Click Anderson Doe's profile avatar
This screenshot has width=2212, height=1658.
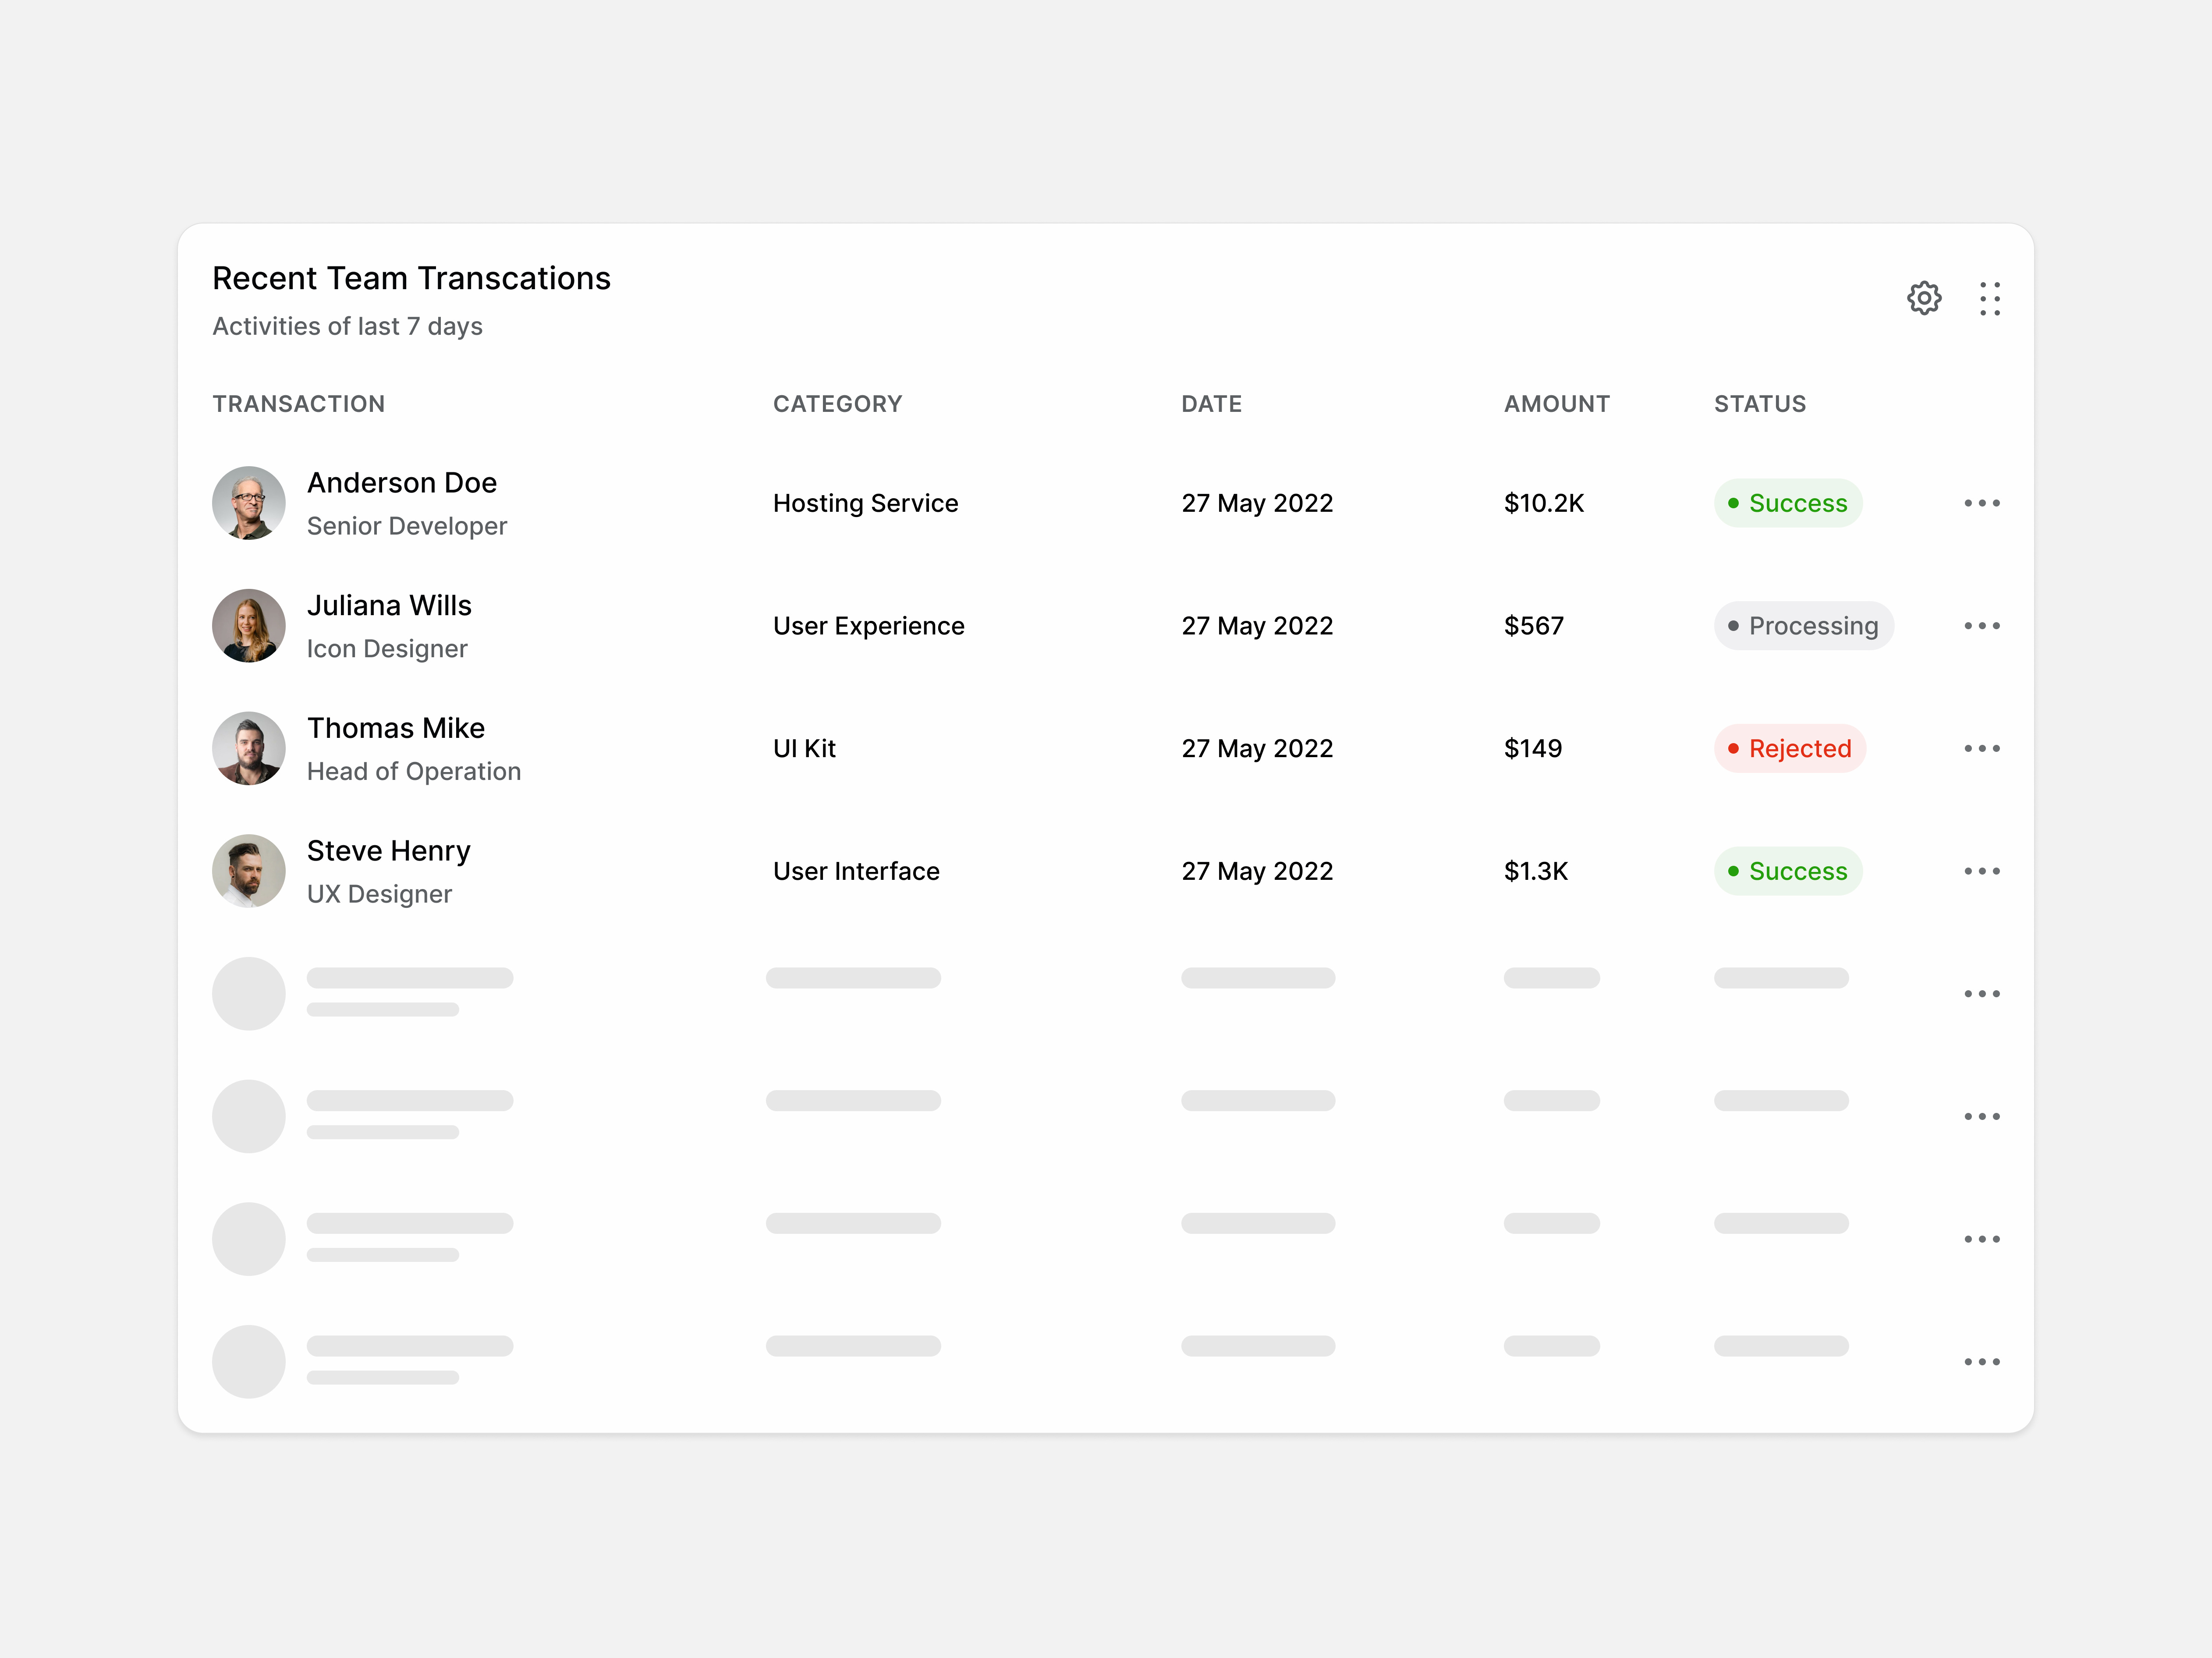249,503
